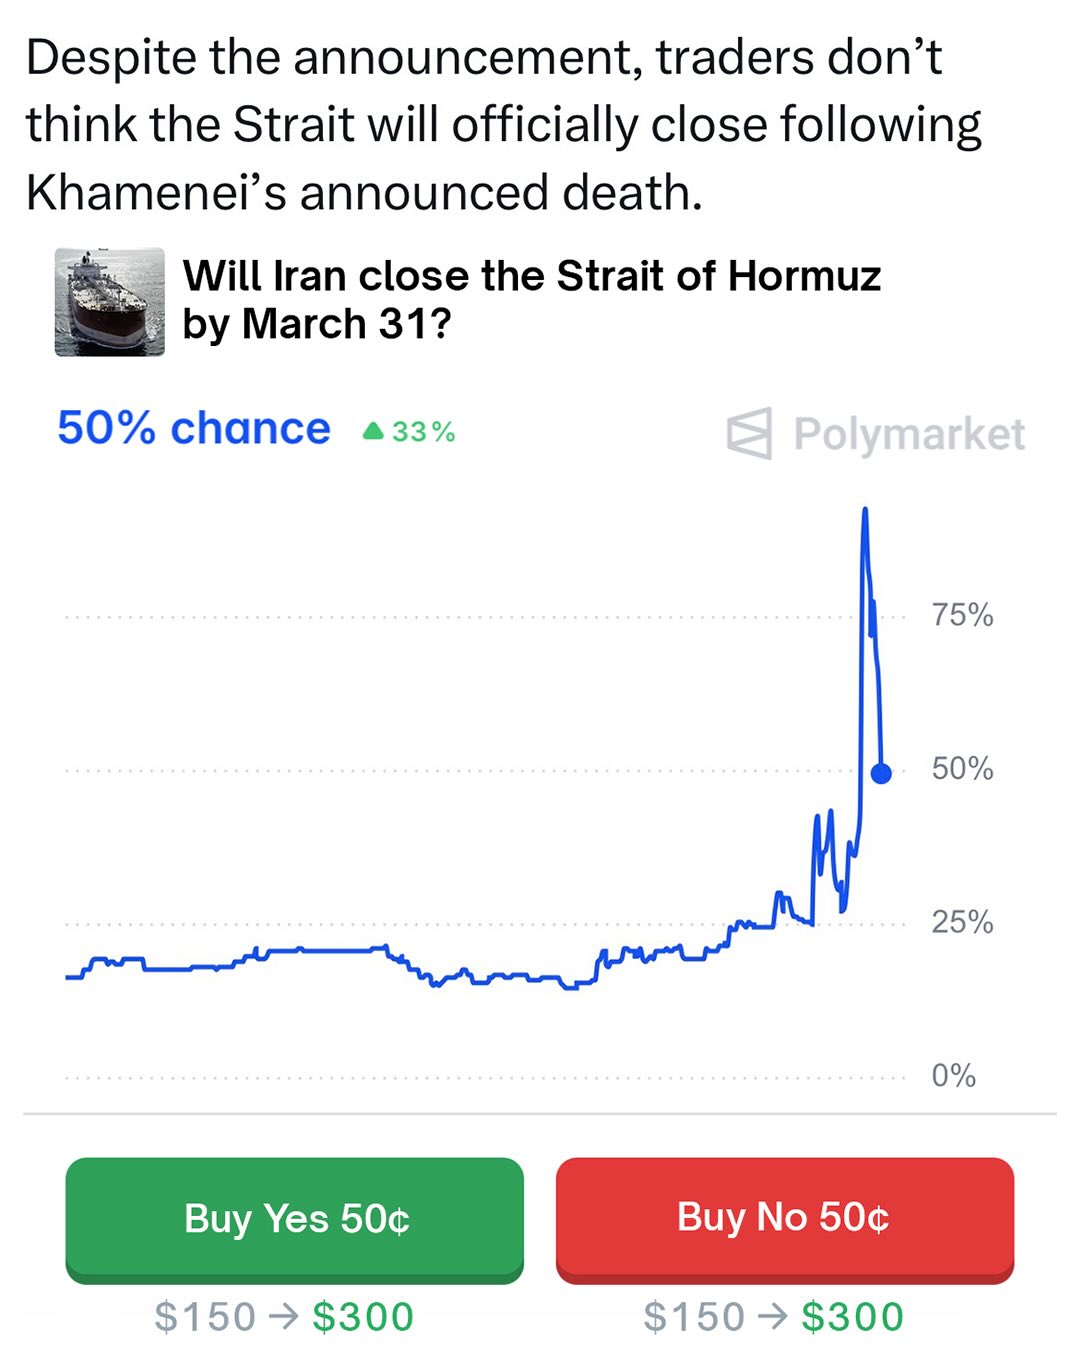Click the blue dot at chart's current value
This screenshot has height=1350, width=1080.
click(881, 773)
